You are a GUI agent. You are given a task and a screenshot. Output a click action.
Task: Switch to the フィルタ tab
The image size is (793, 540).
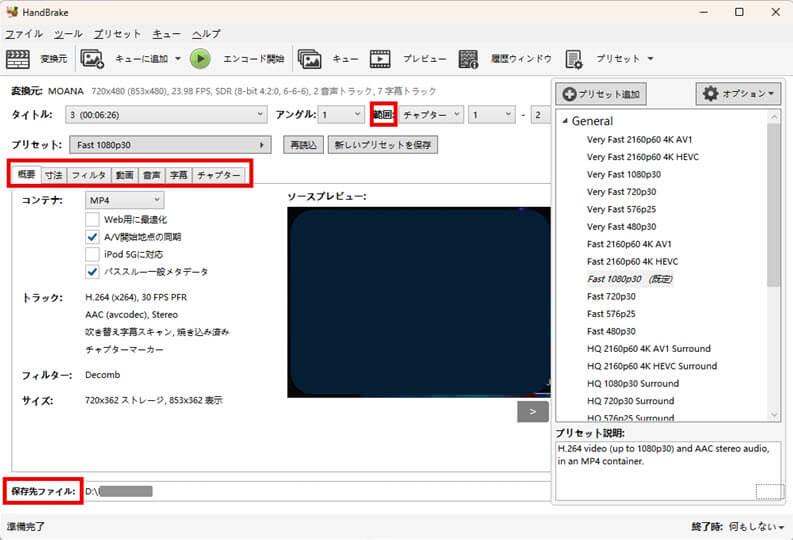click(88, 175)
